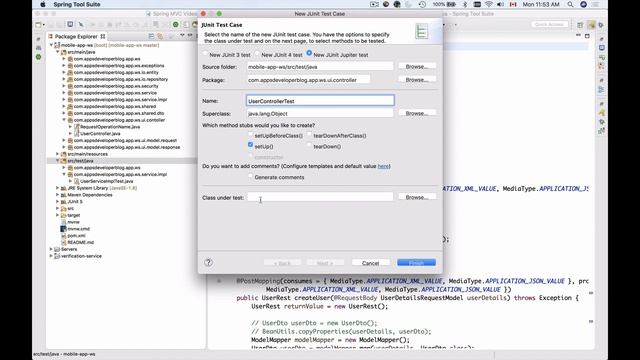Expand the com.appsdeveloperblog.app.ws.security package
The width and height of the screenshot is (640, 360).
pyautogui.click(x=64, y=86)
